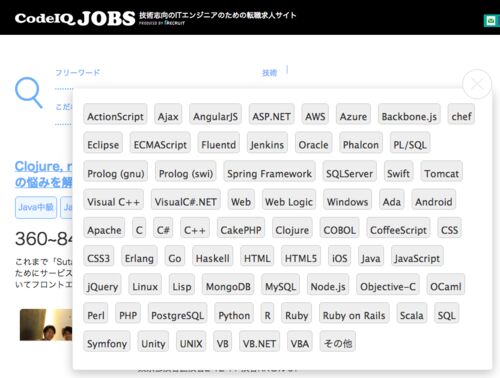This screenshot has width=500, height=378.
Task: Pick the PL/SQL tag
Action: [x=410, y=142]
